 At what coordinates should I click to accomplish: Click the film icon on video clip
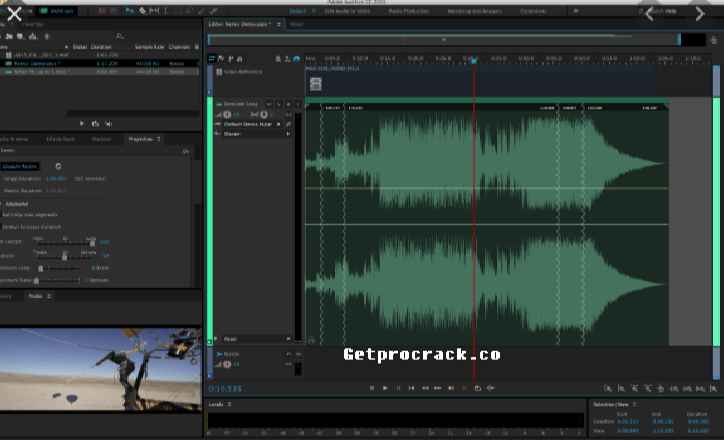point(315,84)
